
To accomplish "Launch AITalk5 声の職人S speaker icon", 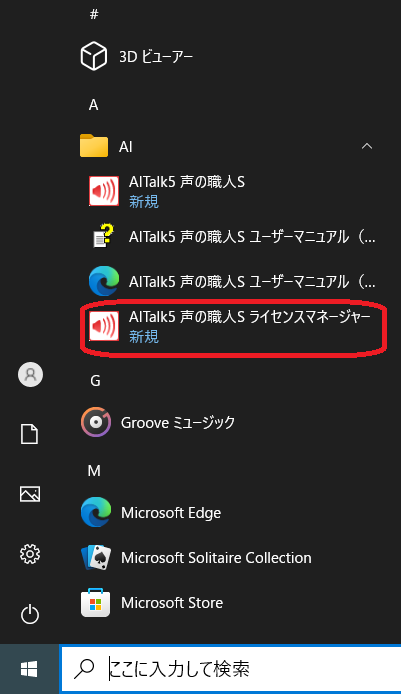I will pyautogui.click(x=104, y=191).
